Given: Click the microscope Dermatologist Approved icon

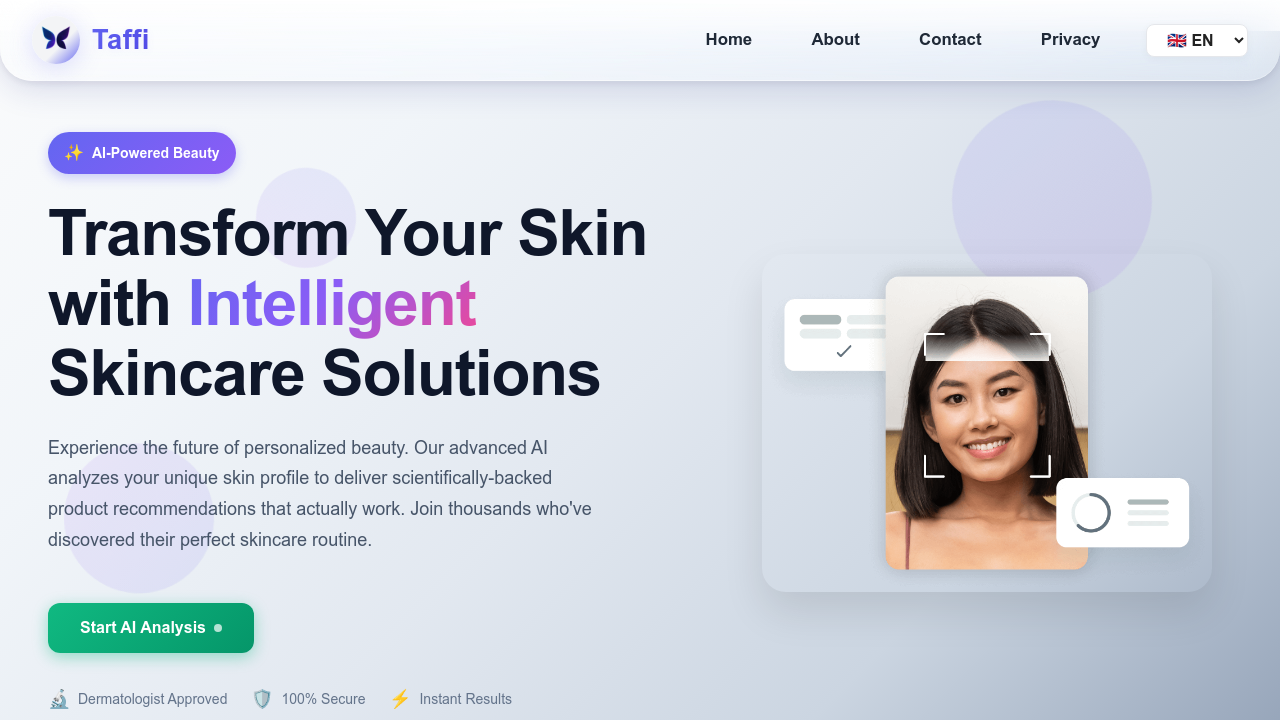Looking at the screenshot, I should pyautogui.click(x=59, y=699).
